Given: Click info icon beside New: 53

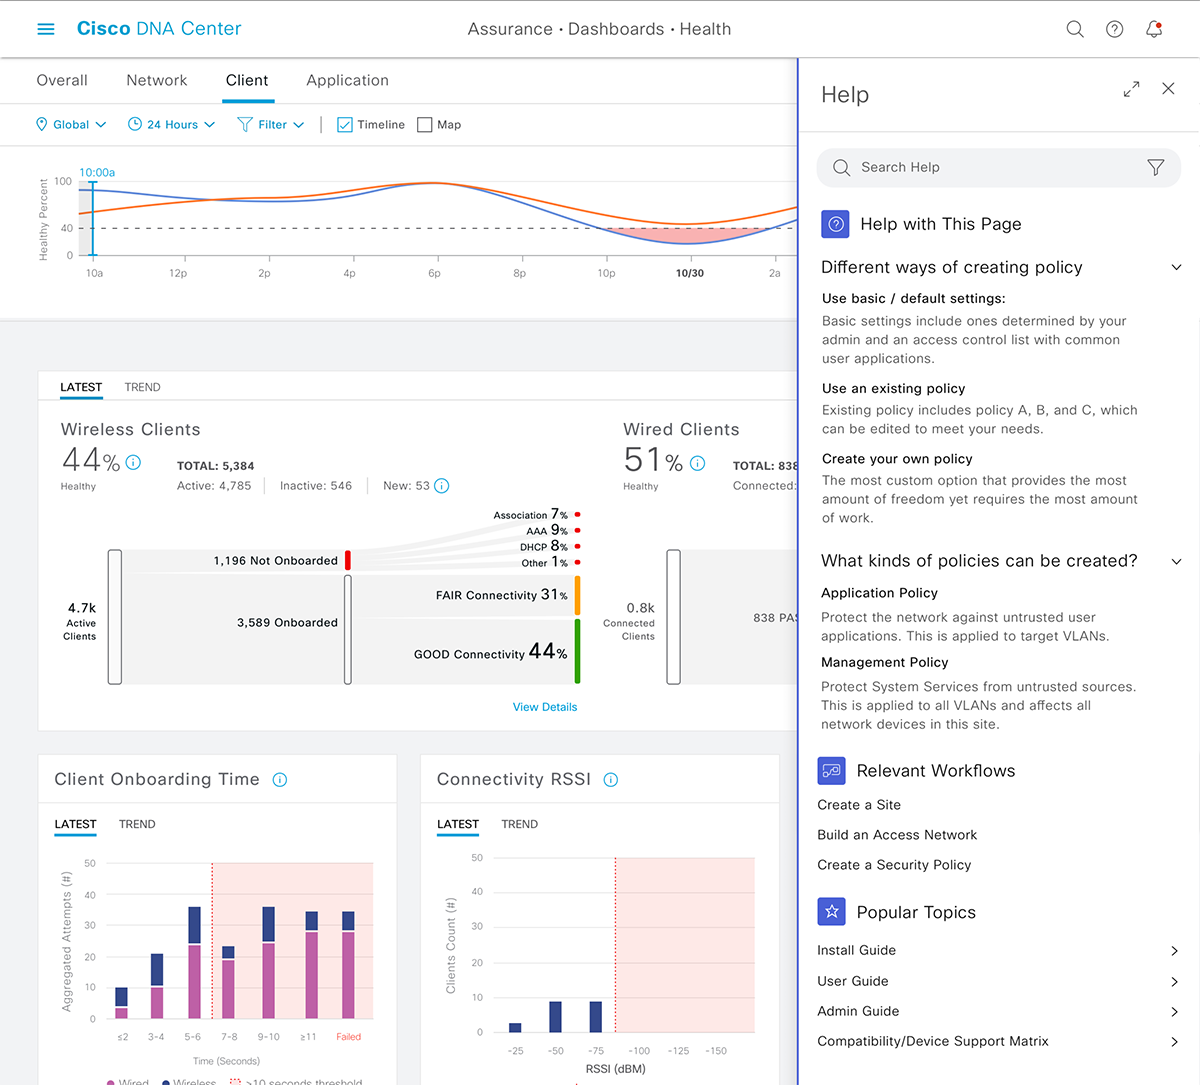Looking at the screenshot, I should tap(441, 486).
